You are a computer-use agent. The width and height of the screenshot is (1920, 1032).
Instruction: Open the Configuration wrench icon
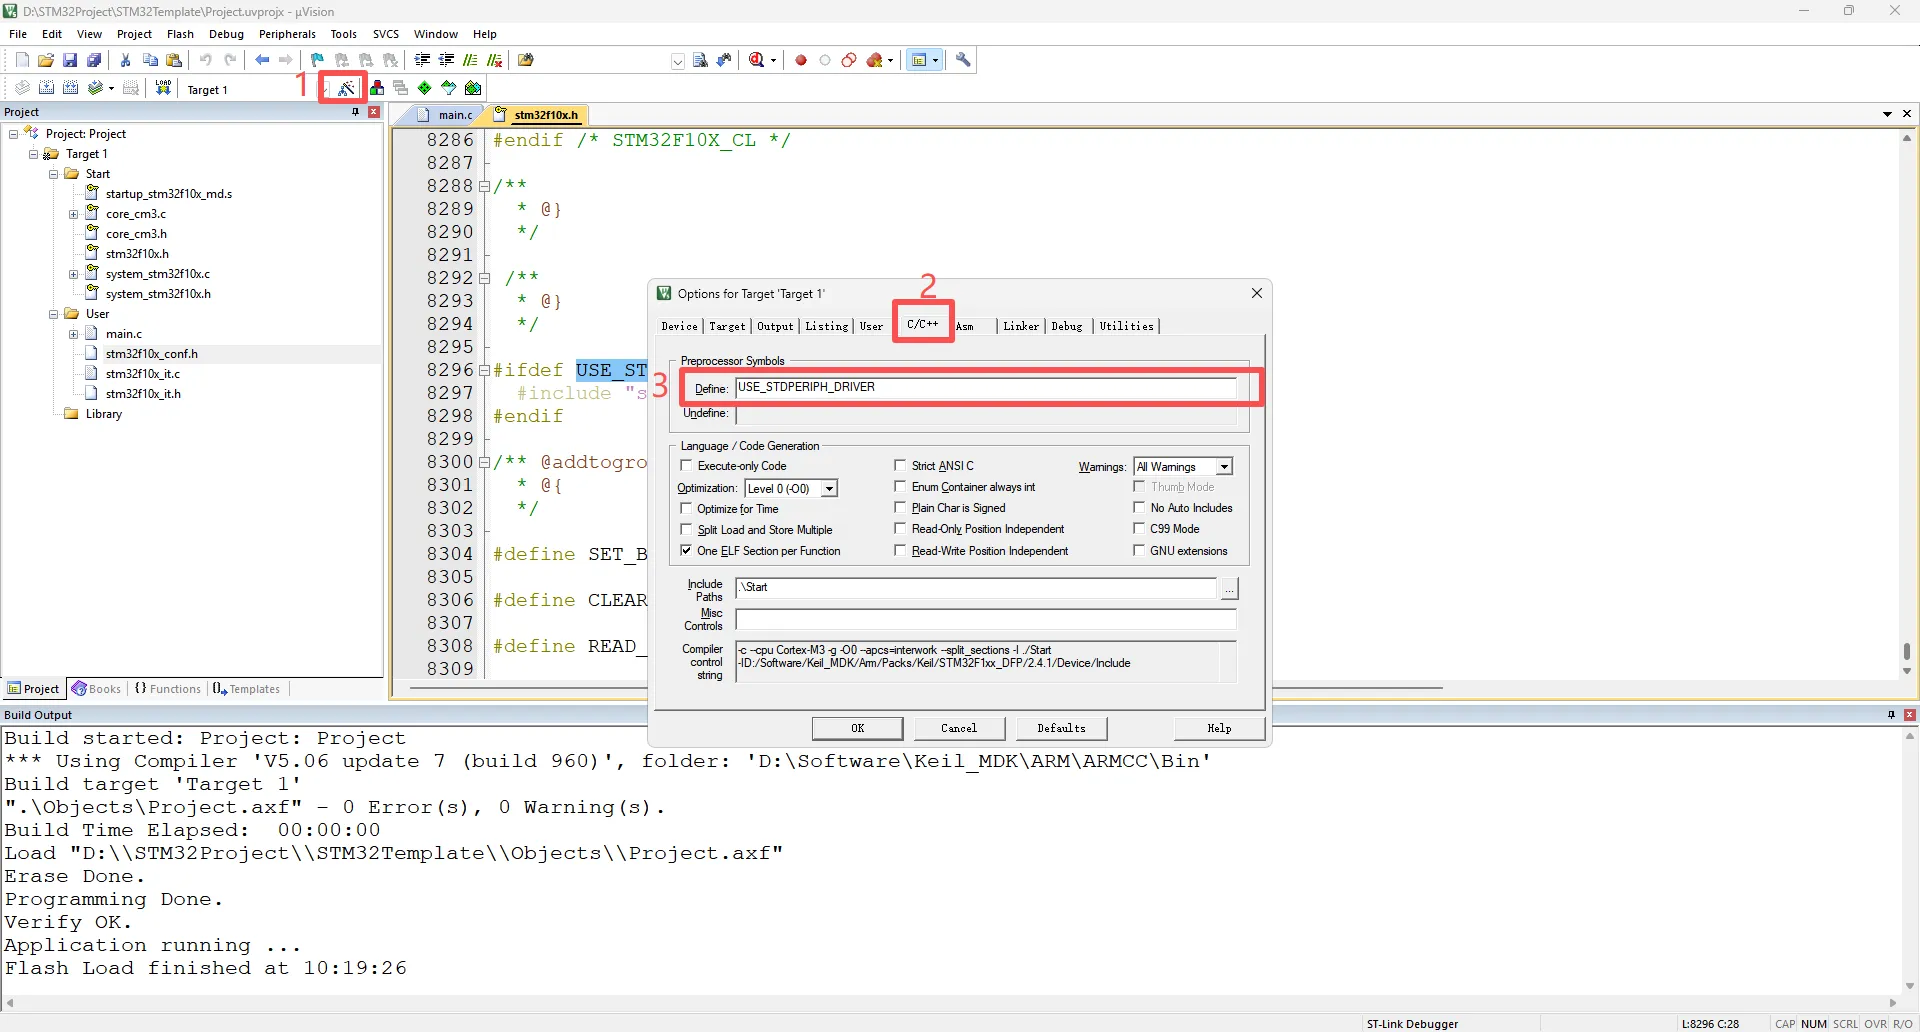pos(963,60)
